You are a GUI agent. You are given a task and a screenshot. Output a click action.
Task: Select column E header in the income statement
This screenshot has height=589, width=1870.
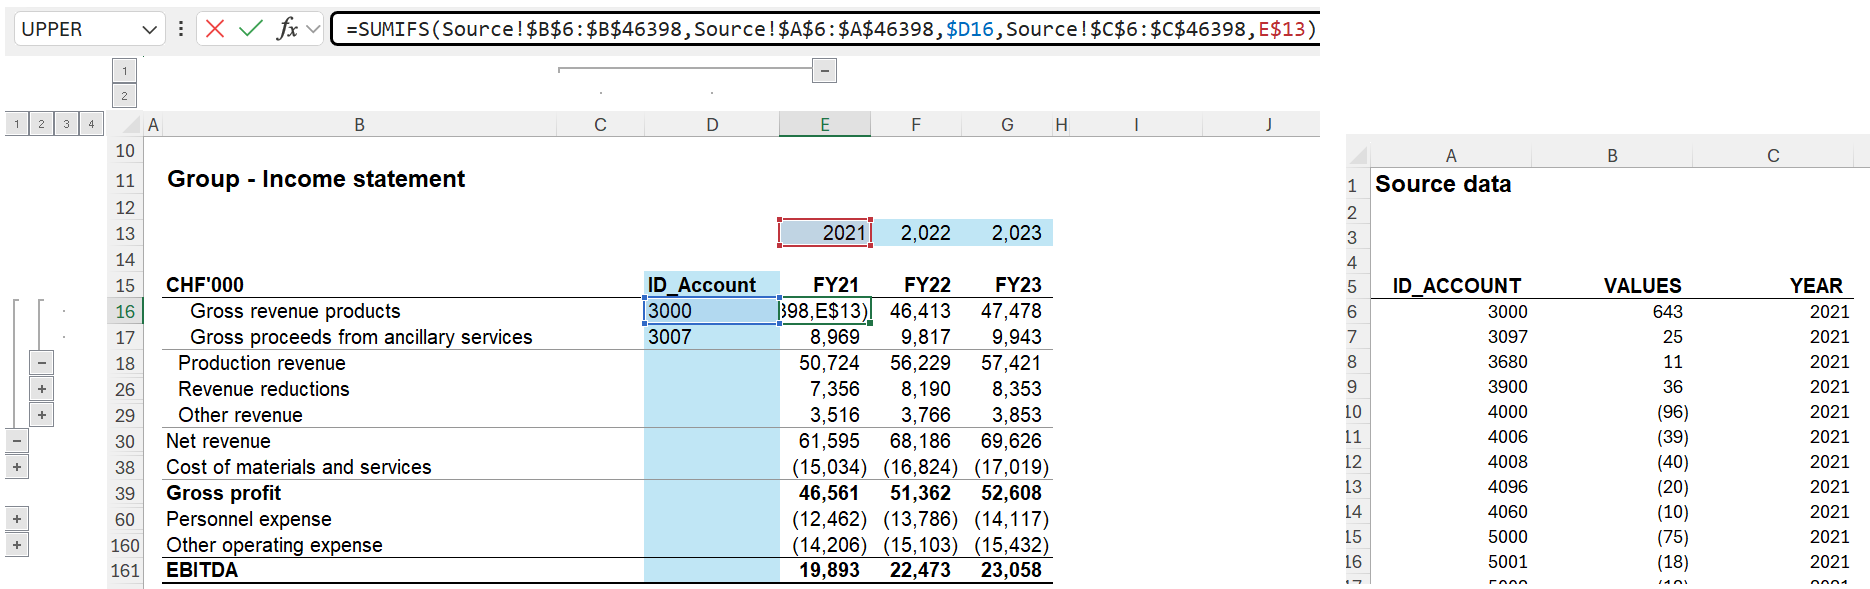(x=825, y=124)
